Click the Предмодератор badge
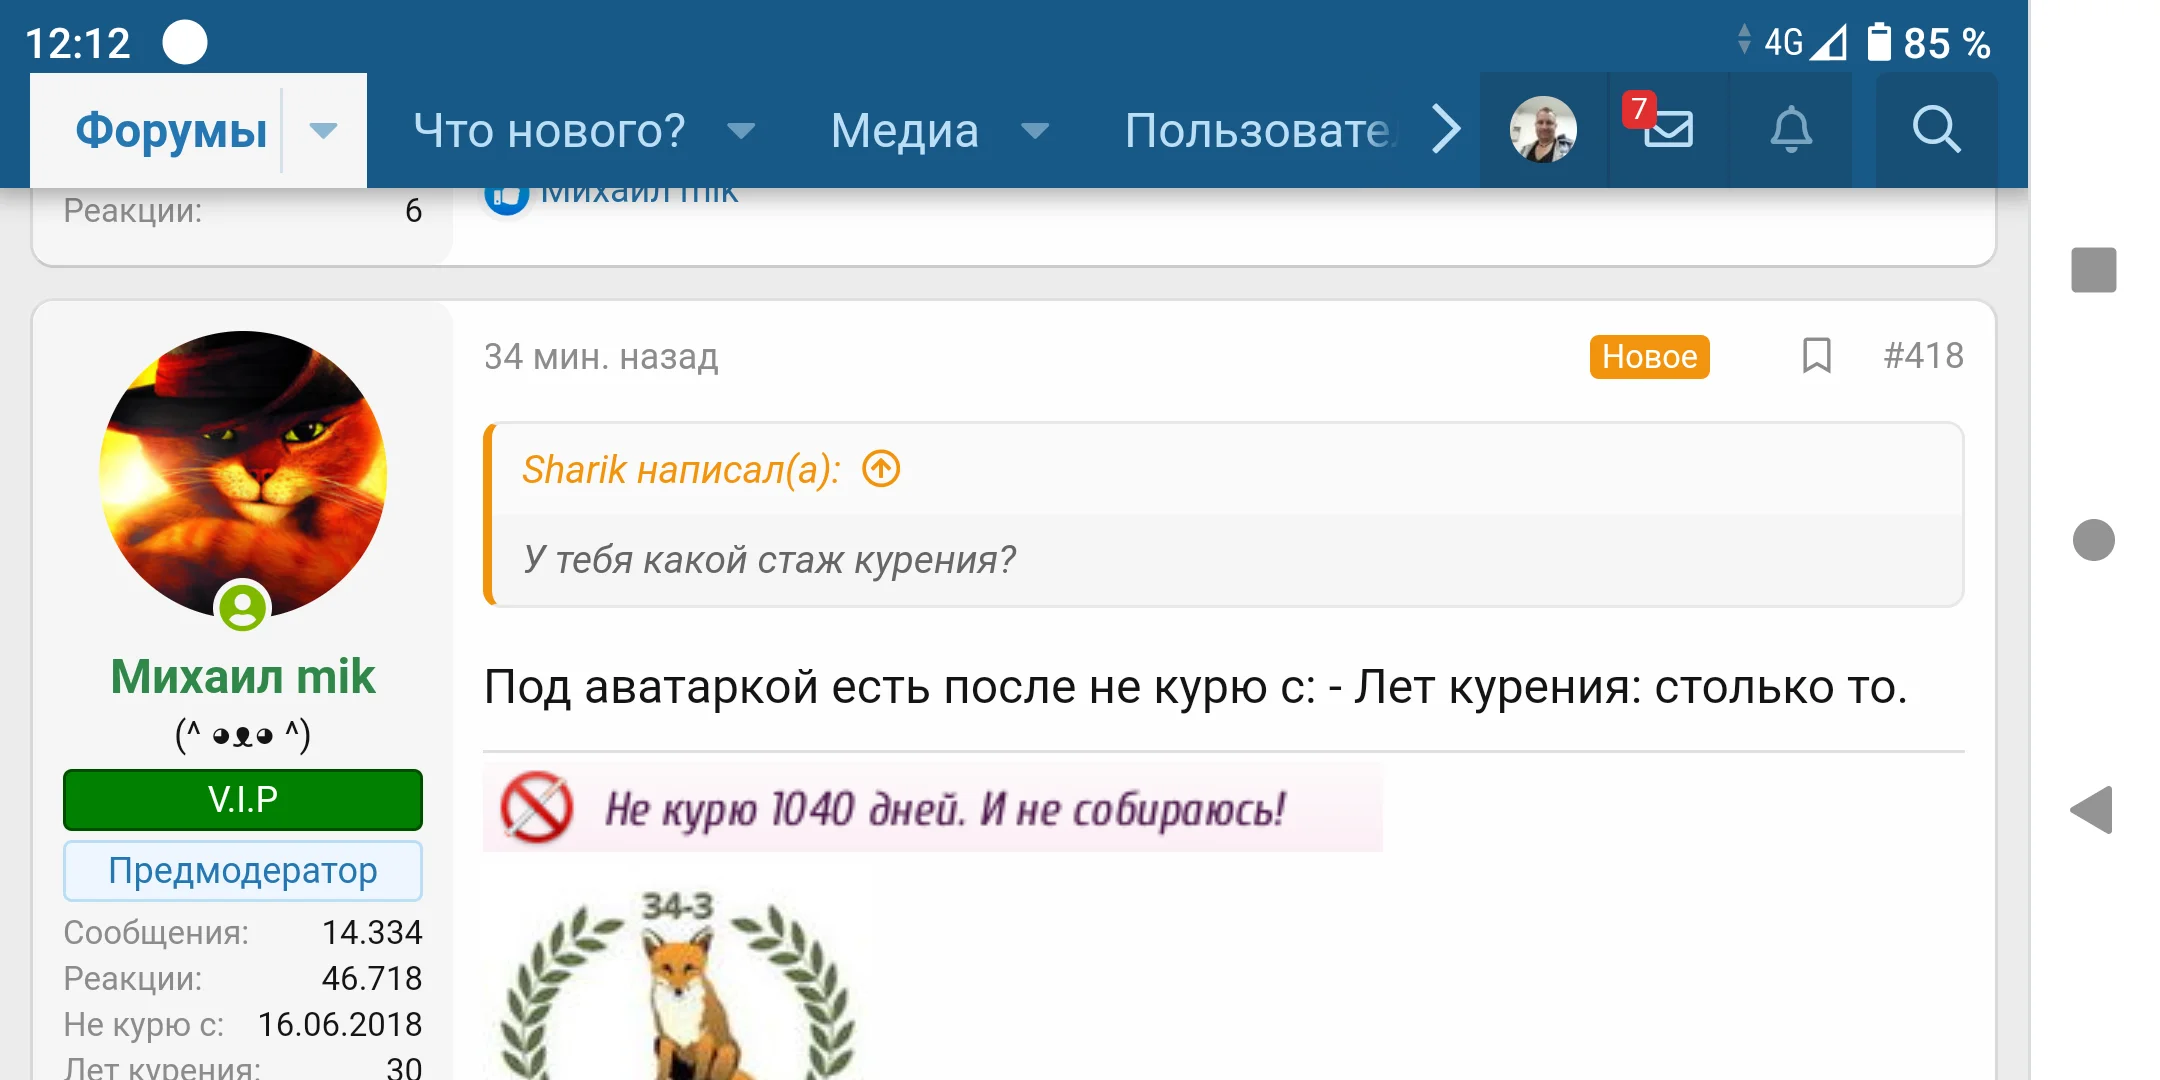Viewport: 2160px width, 1080px height. coord(243,871)
